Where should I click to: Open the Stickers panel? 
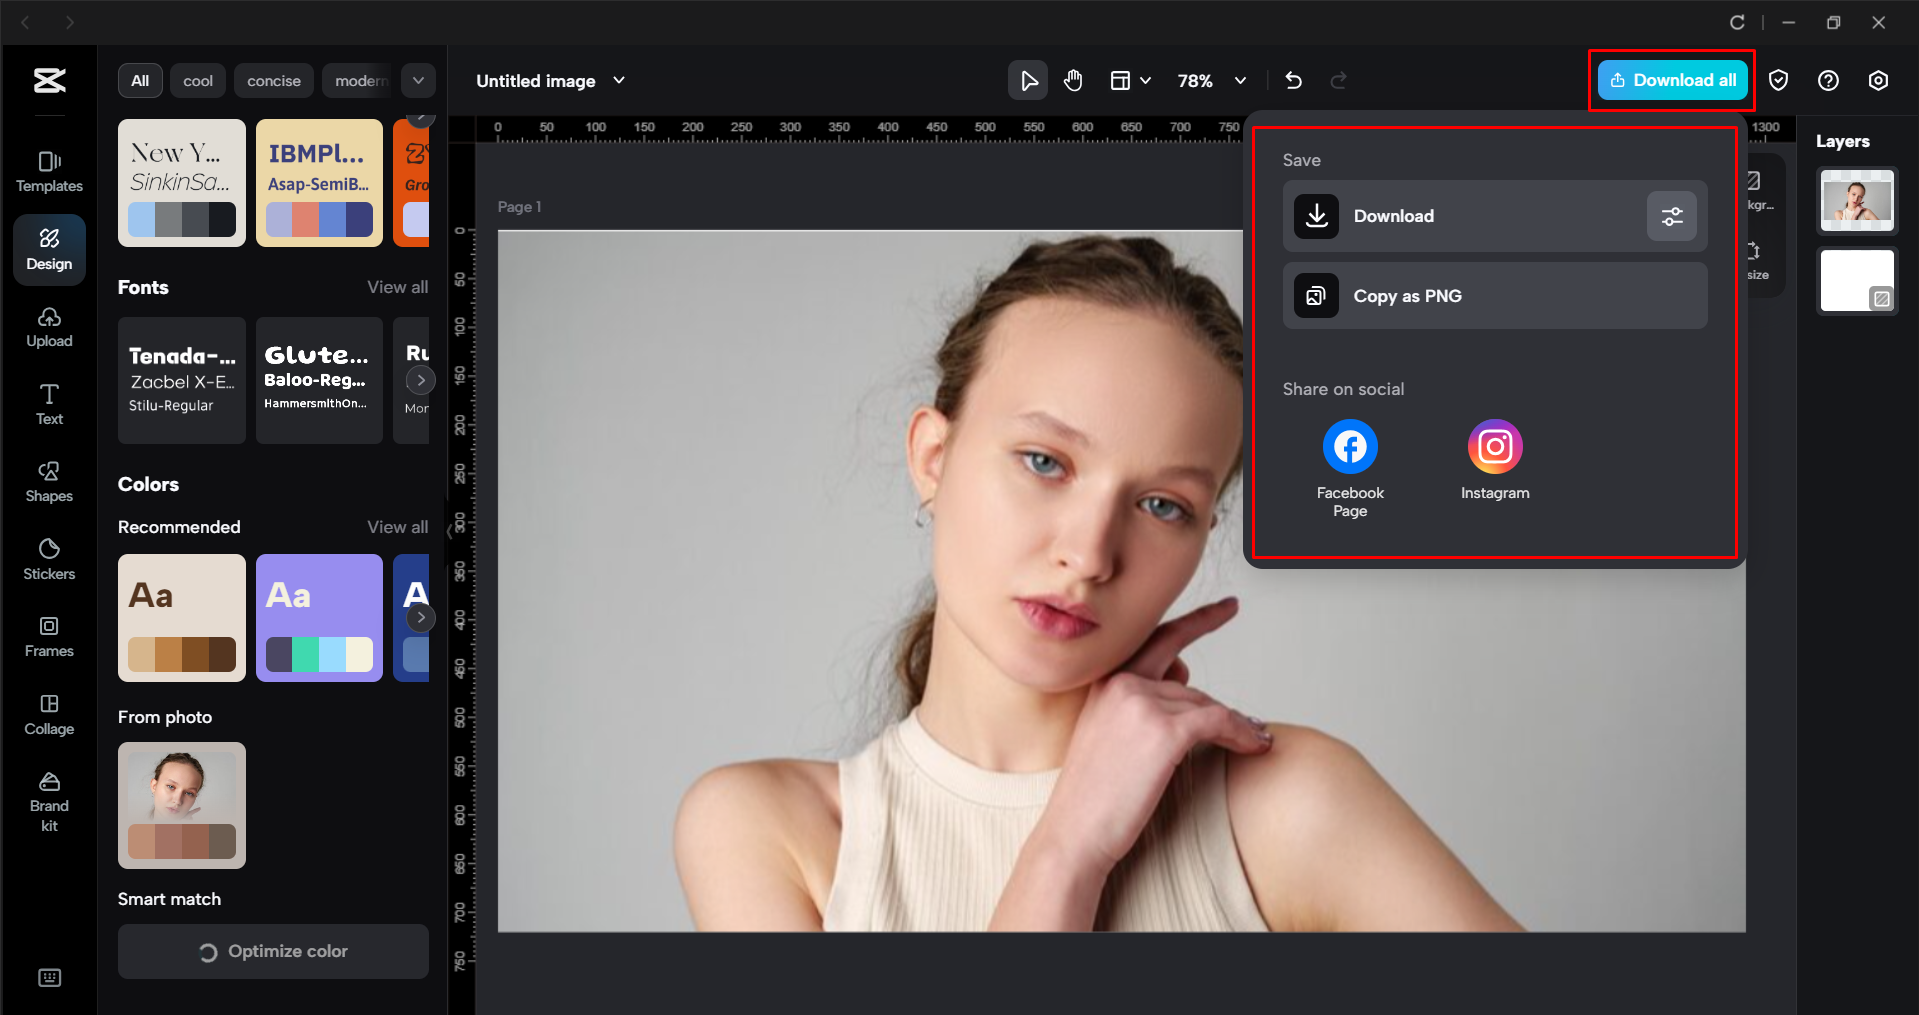coord(49,558)
